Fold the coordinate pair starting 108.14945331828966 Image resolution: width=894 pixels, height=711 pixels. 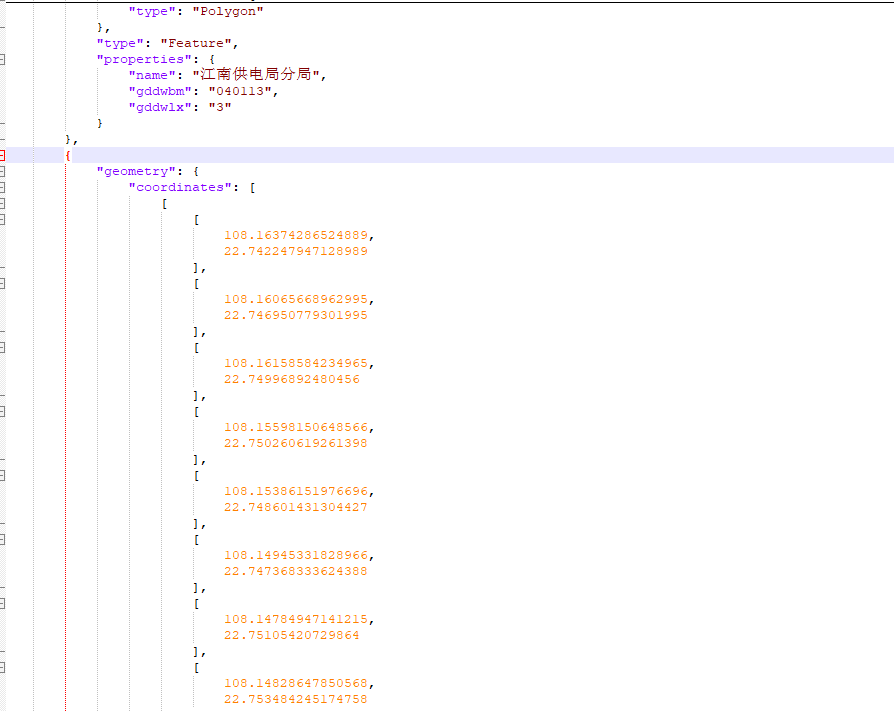click(2, 539)
